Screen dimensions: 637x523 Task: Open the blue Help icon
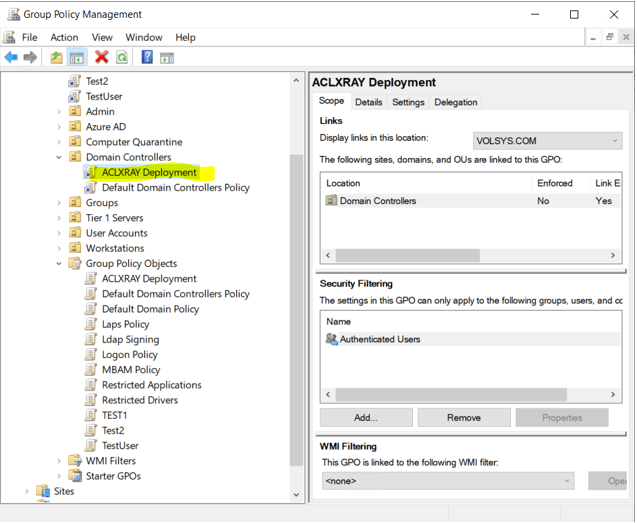coord(147,58)
